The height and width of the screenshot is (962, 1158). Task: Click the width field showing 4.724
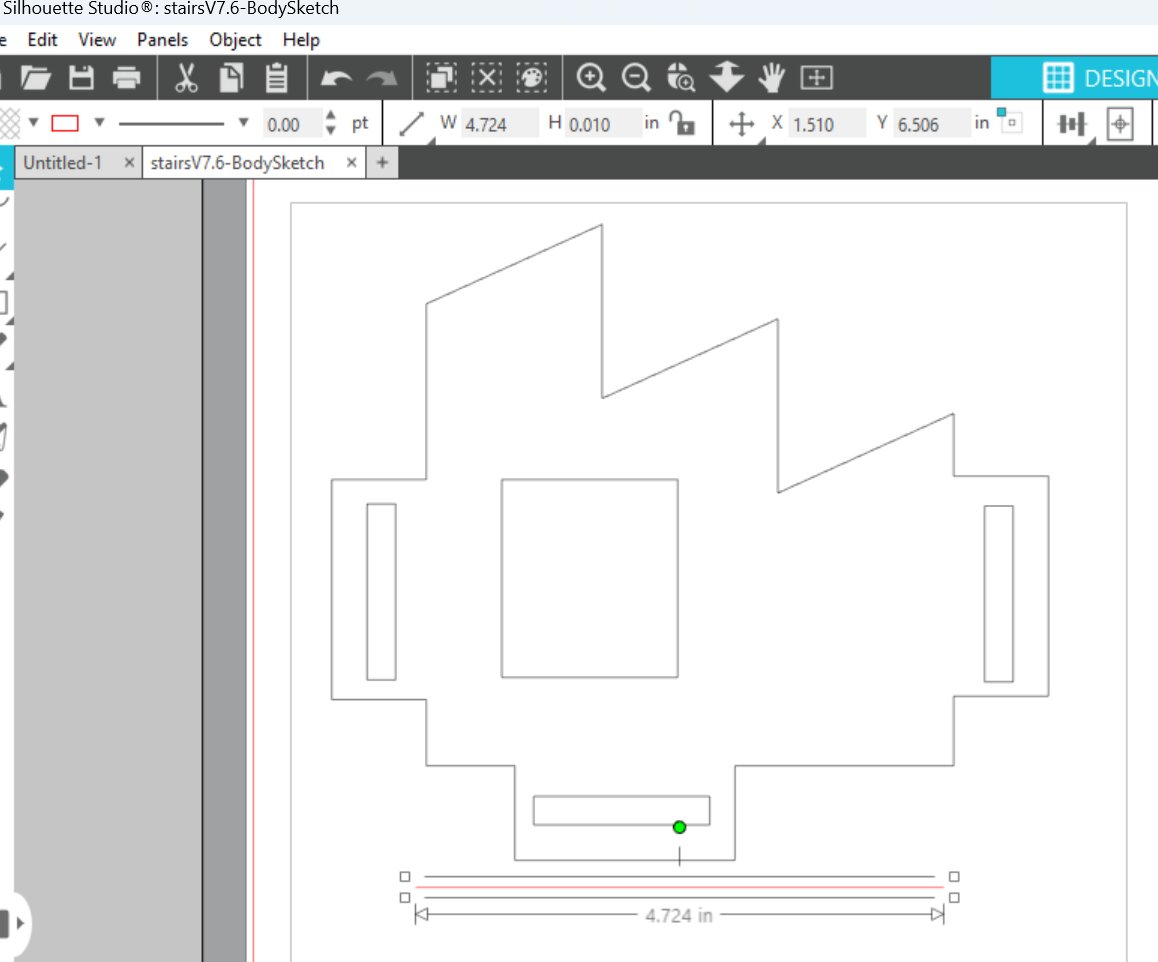pyautogui.click(x=501, y=124)
